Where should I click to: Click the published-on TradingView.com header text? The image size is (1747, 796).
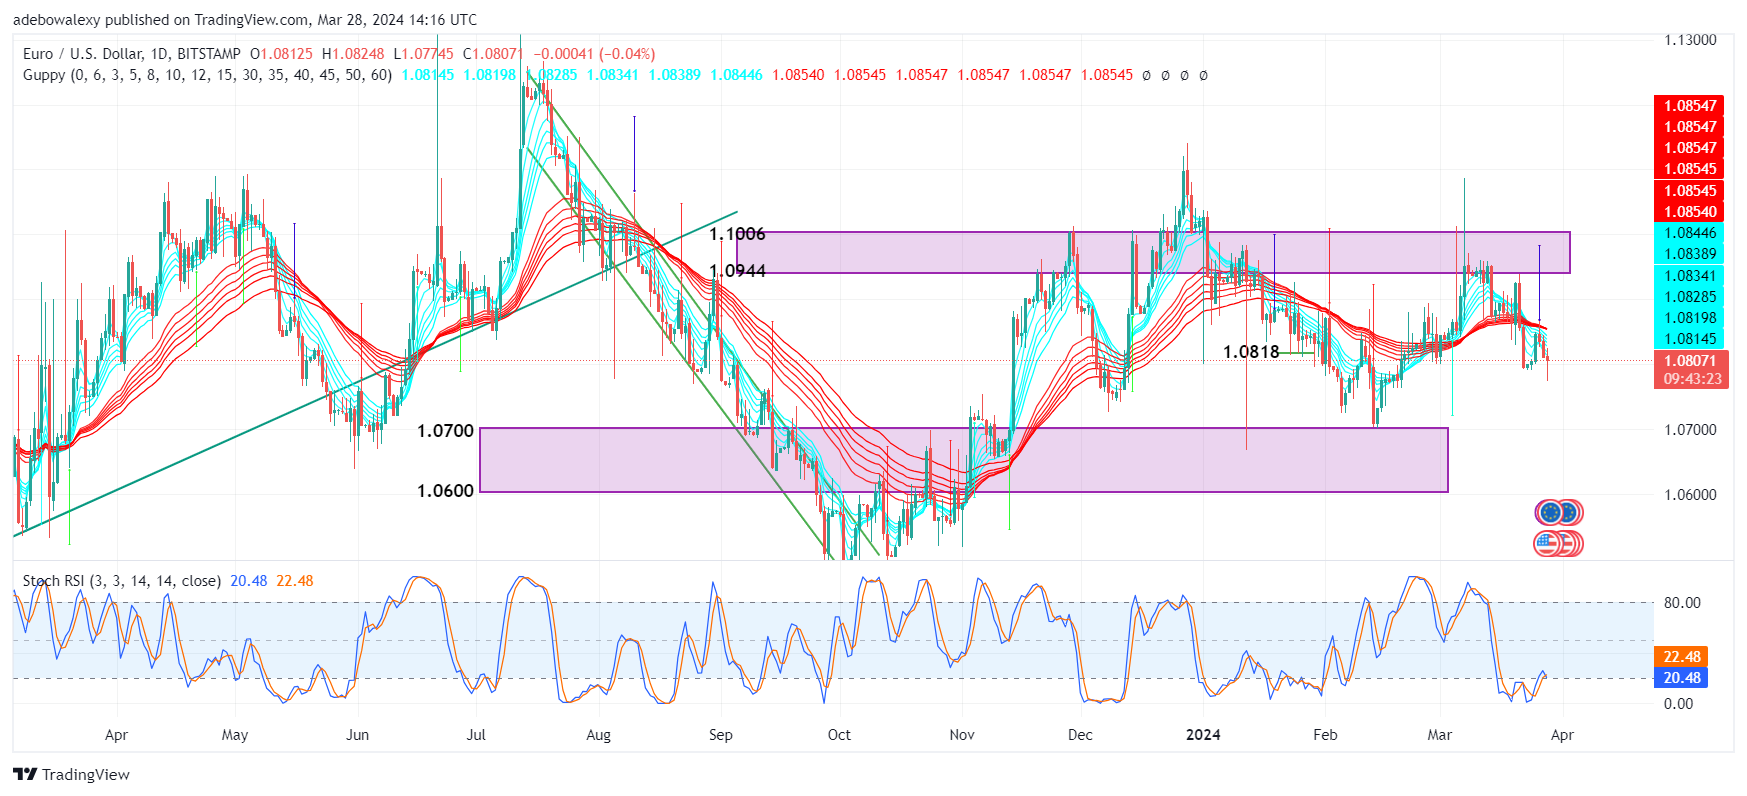[244, 20]
